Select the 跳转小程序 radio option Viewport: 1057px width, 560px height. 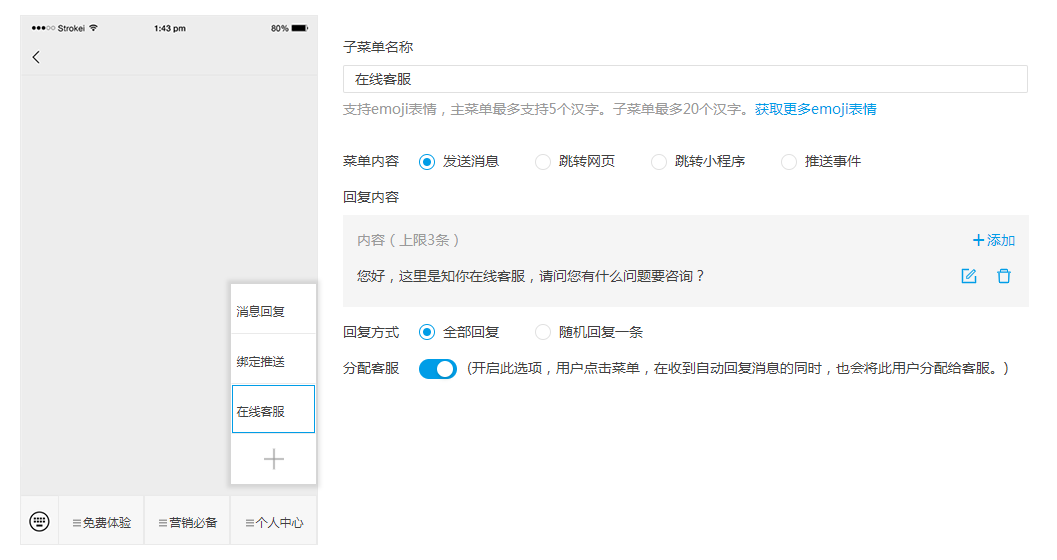pyautogui.click(x=659, y=162)
